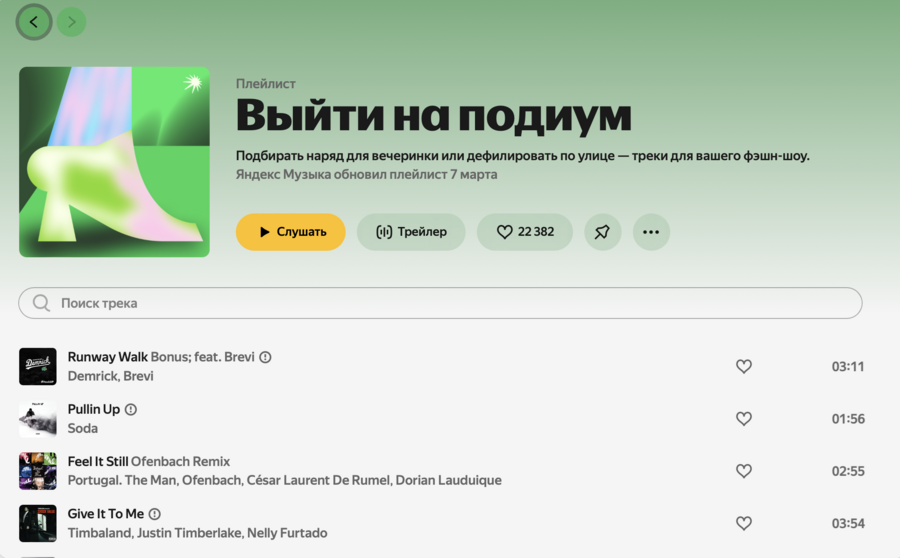
Task: Open artist Timbaland
Action: [x=100, y=533]
